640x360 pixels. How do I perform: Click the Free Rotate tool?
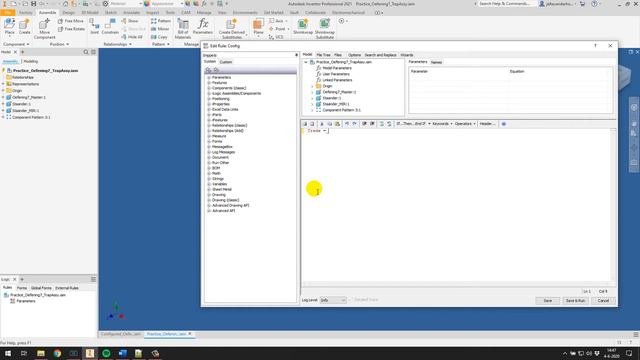coord(71,29)
